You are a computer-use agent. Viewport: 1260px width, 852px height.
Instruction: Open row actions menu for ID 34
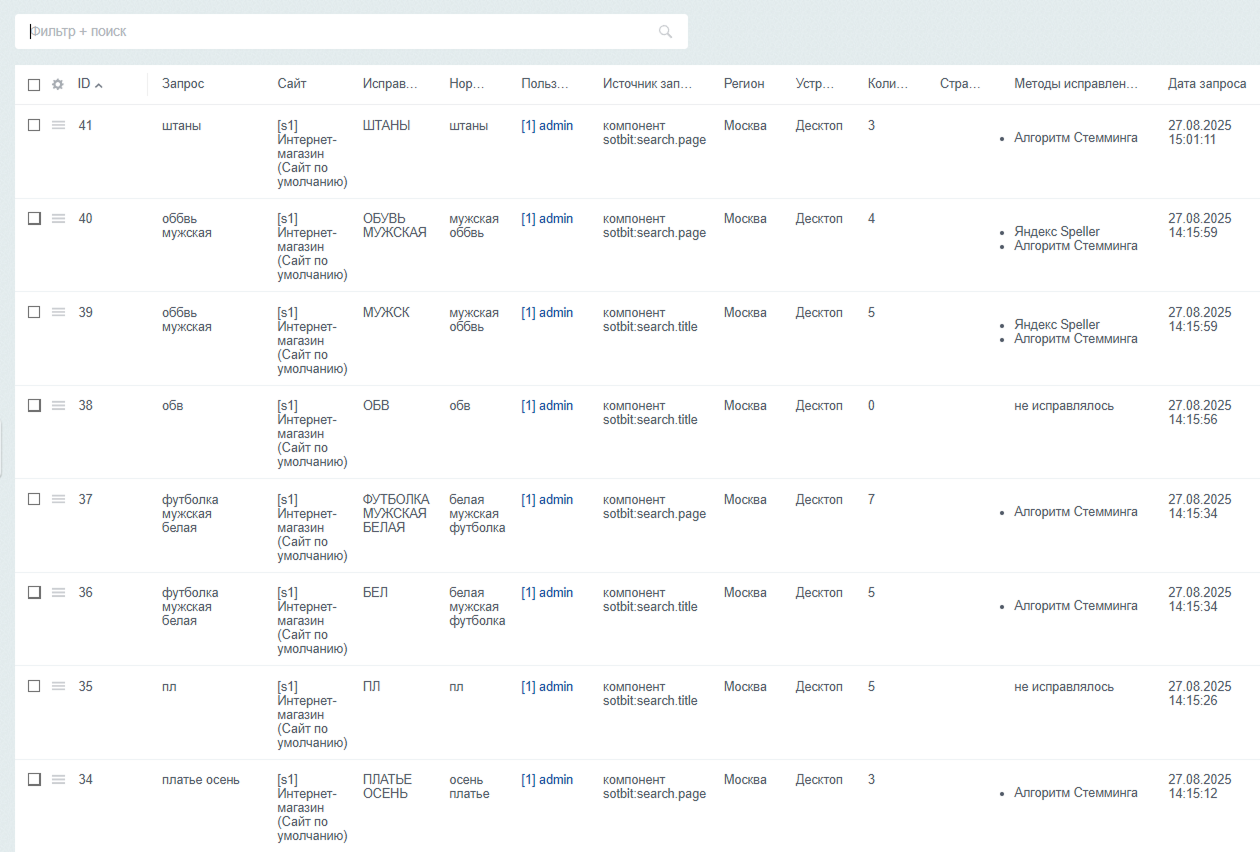[59, 779]
